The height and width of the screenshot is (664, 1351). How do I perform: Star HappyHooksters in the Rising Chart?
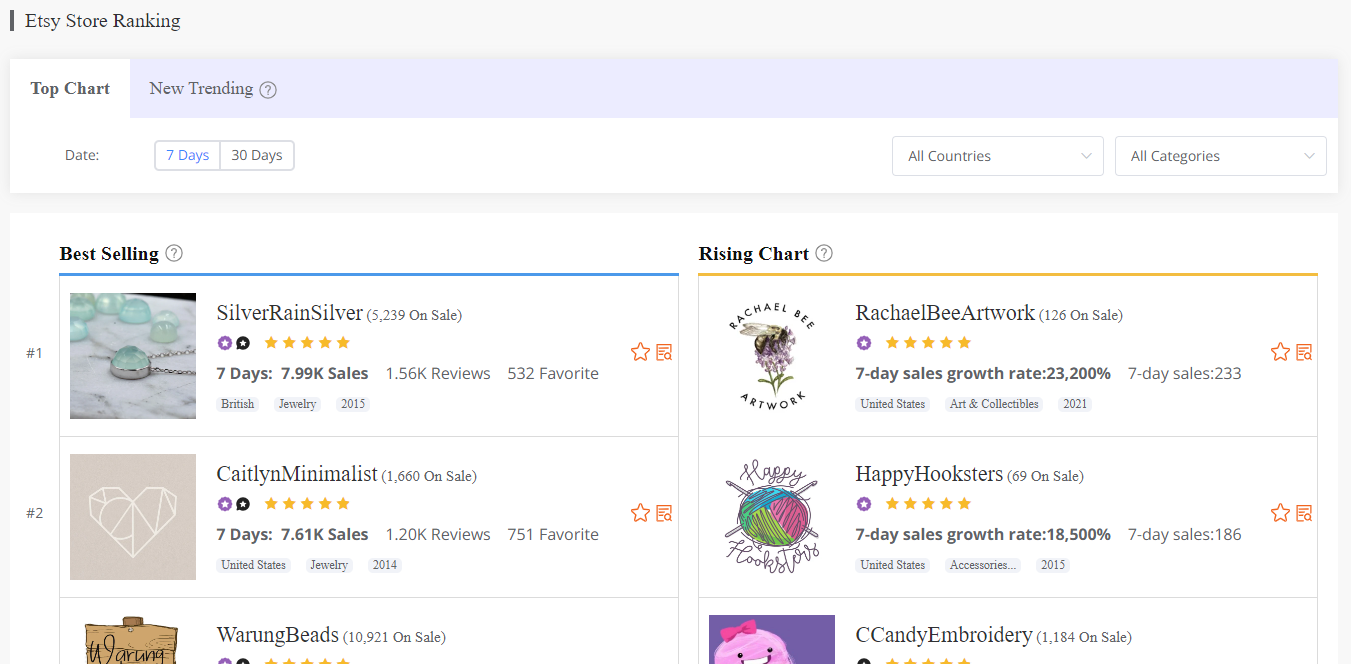[x=1279, y=513]
